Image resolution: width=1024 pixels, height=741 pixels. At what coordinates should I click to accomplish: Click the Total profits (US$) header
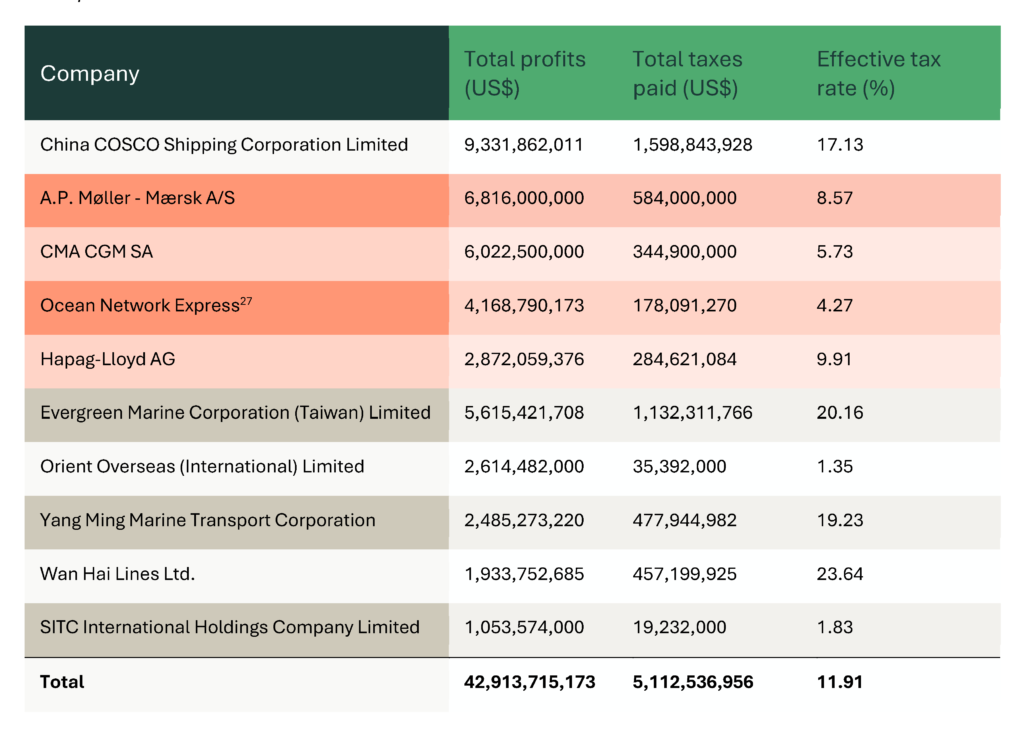pos(524,73)
